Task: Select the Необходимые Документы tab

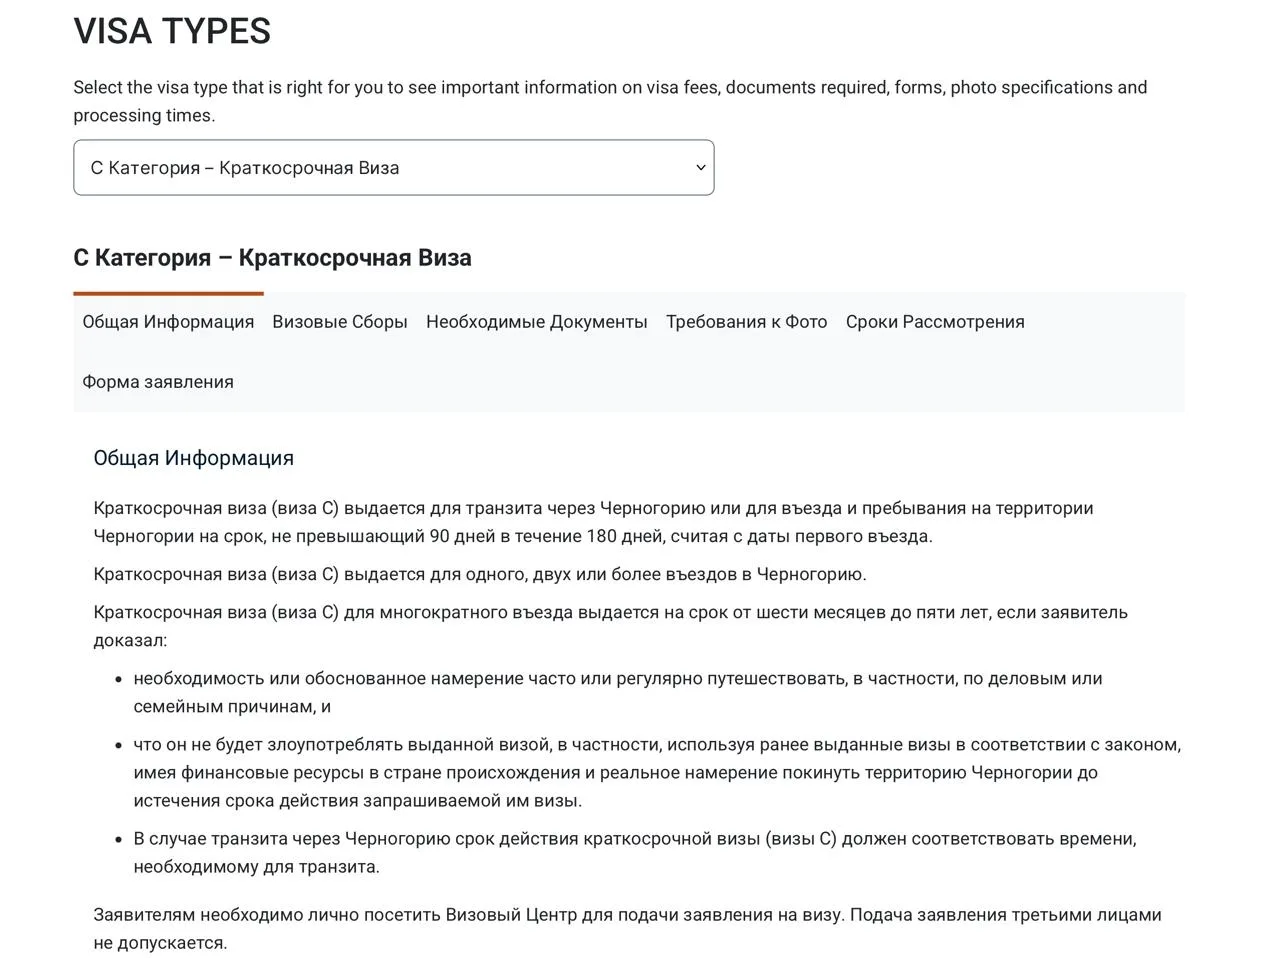Action: tap(537, 322)
